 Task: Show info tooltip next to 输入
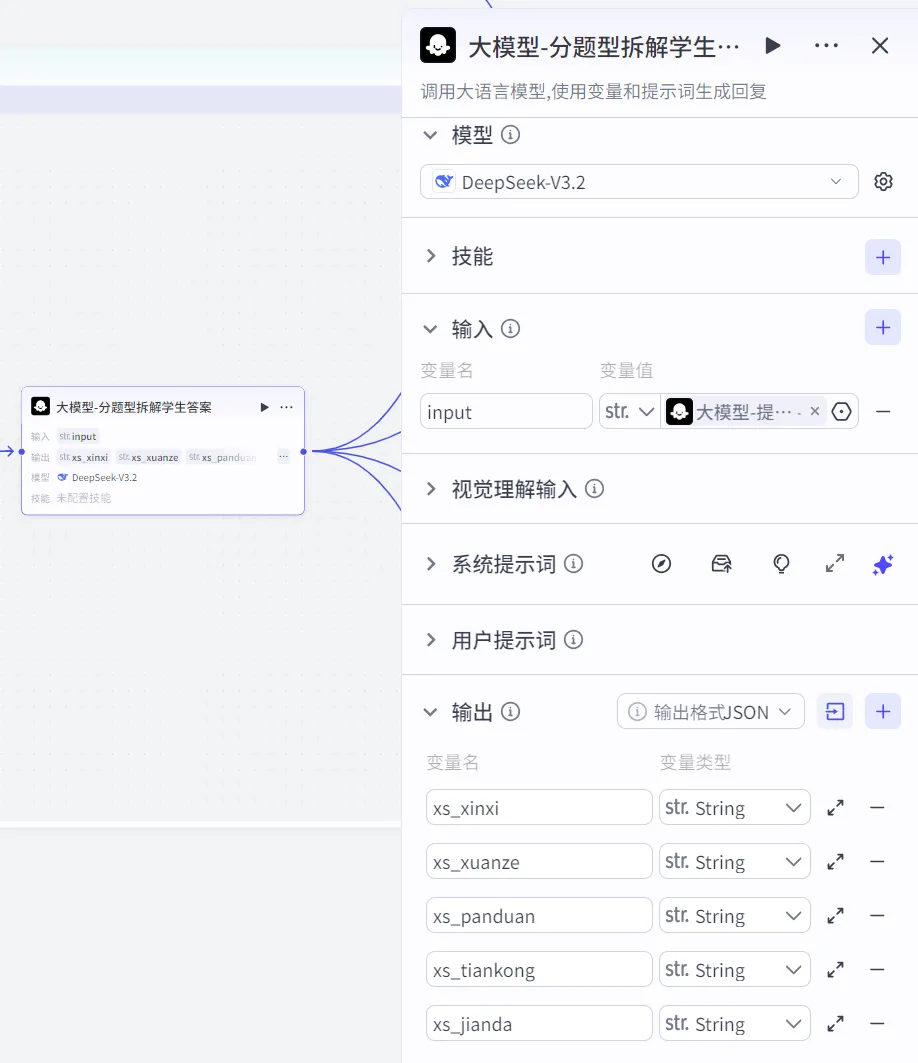pos(511,329)
